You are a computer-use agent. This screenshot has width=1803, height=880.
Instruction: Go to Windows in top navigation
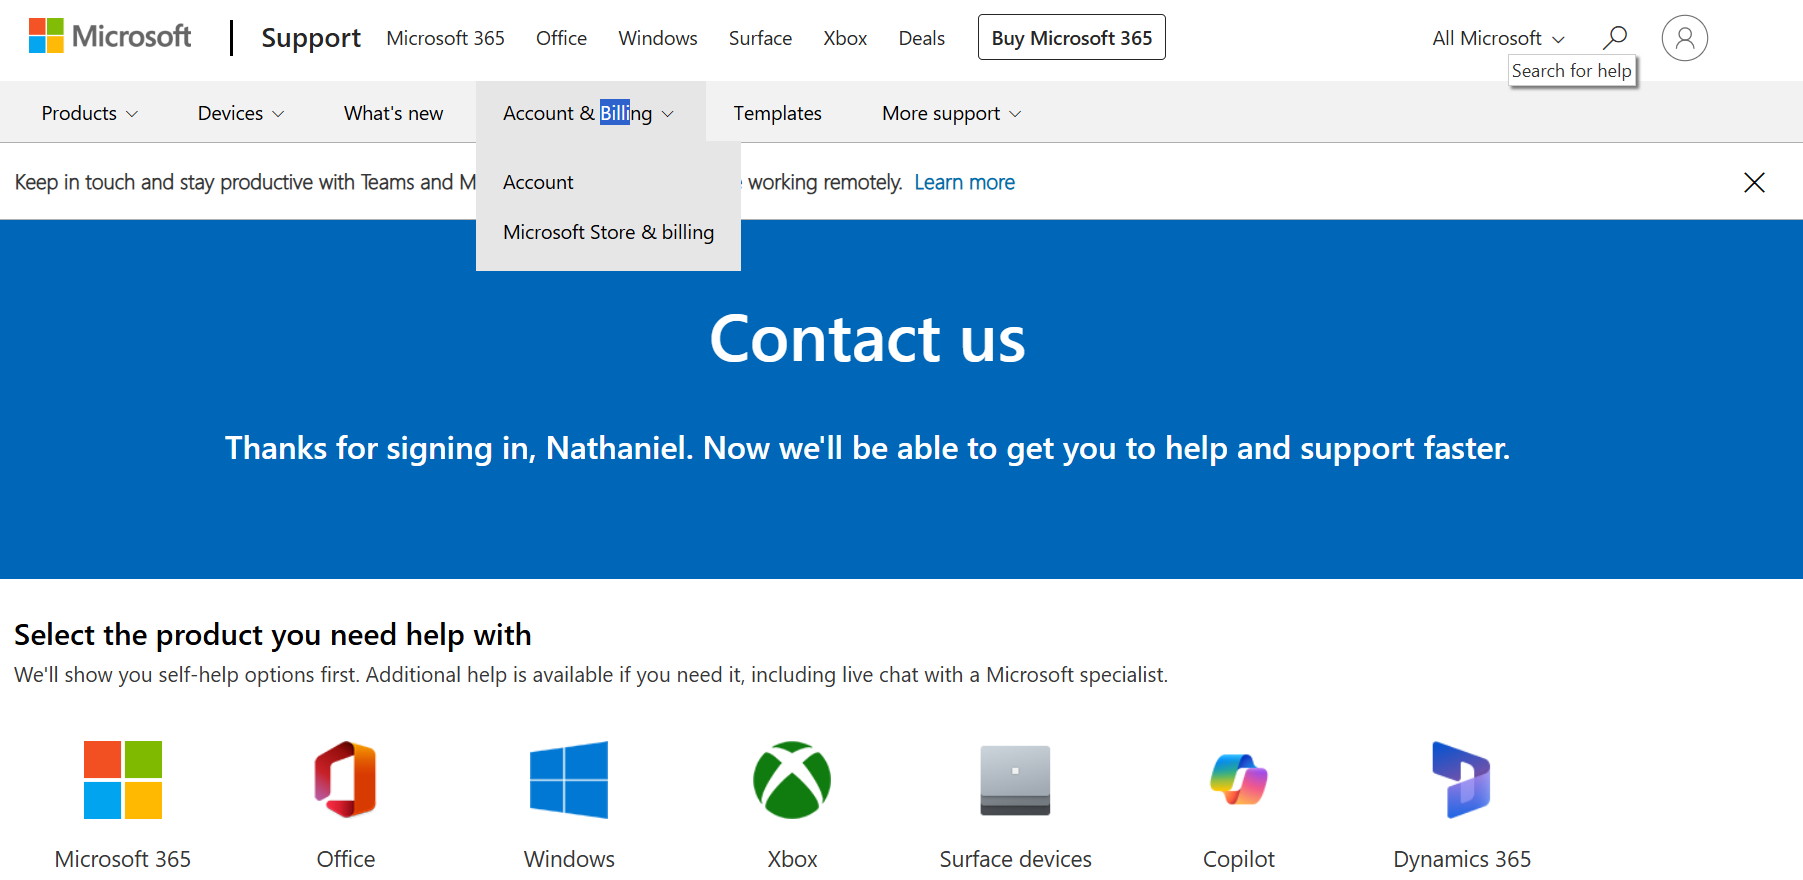(658, 38)
